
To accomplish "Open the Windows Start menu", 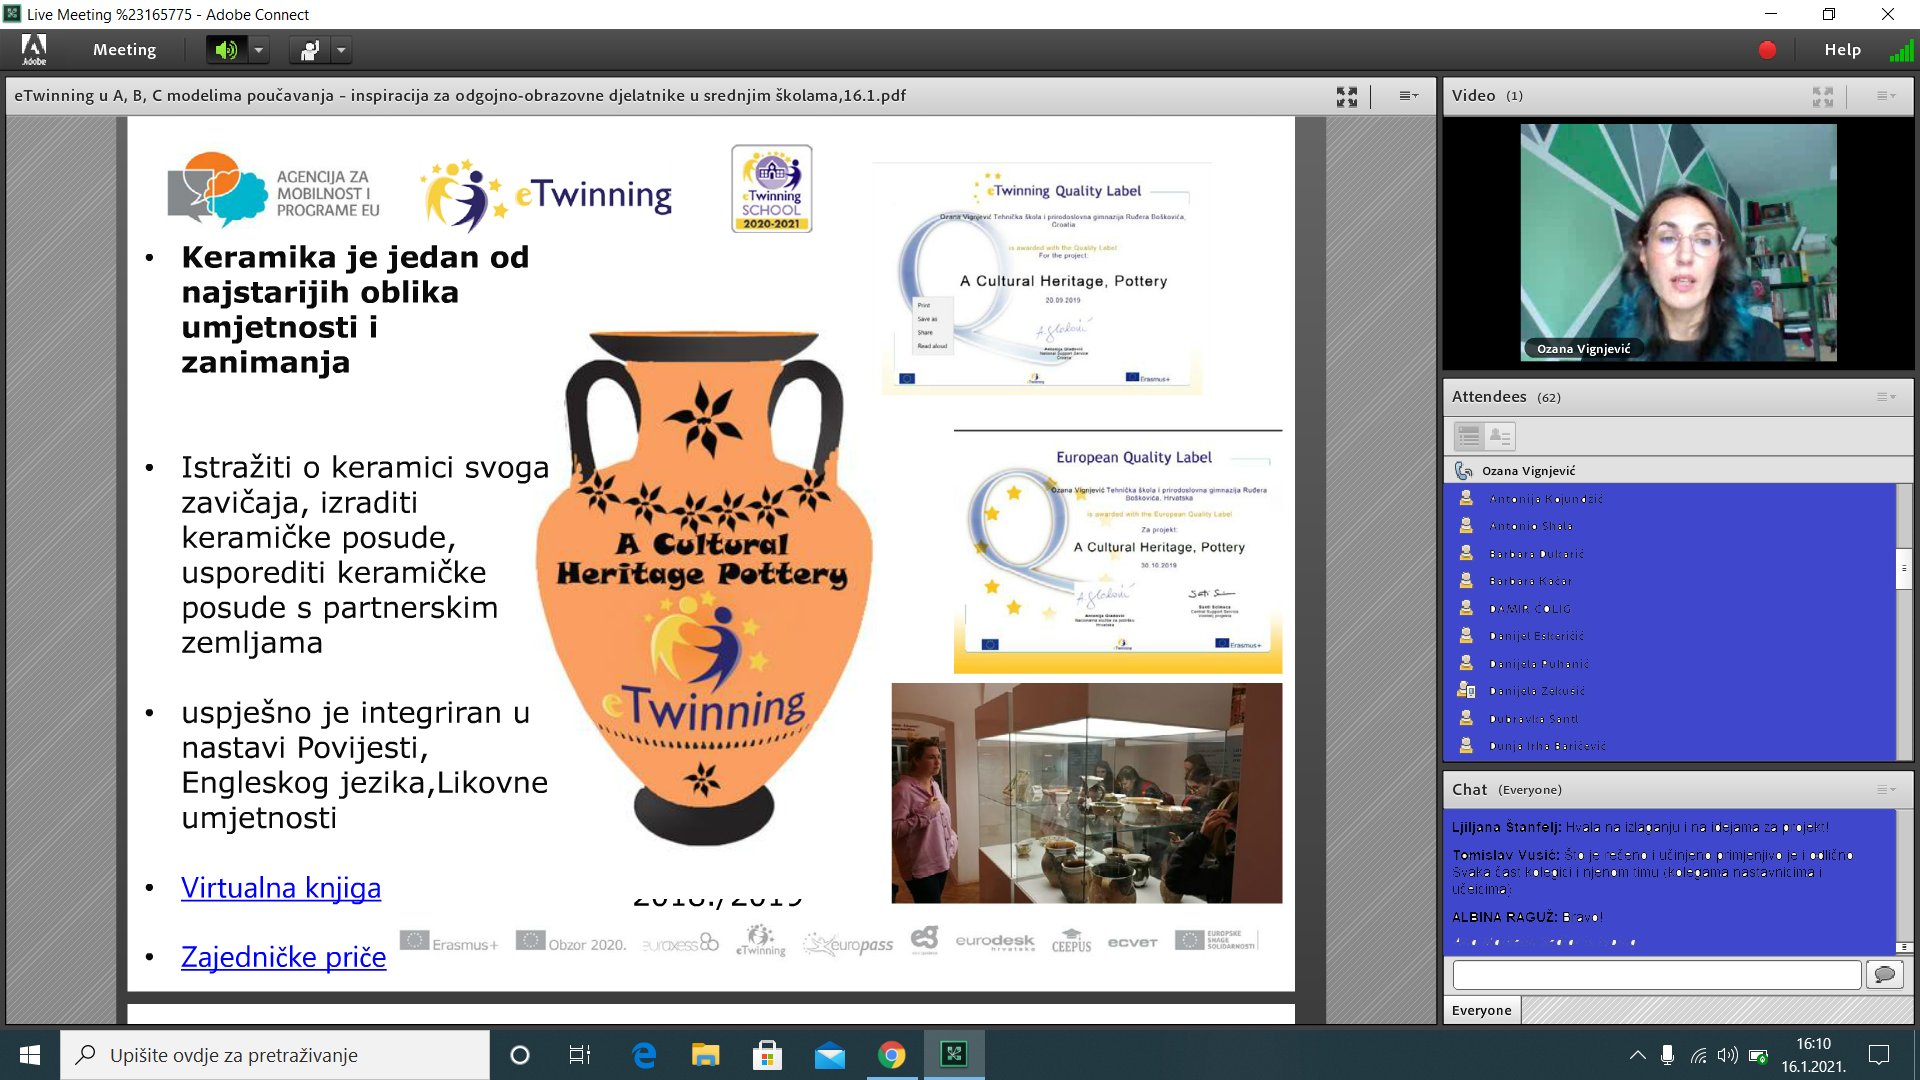I will click(30, 1055).
